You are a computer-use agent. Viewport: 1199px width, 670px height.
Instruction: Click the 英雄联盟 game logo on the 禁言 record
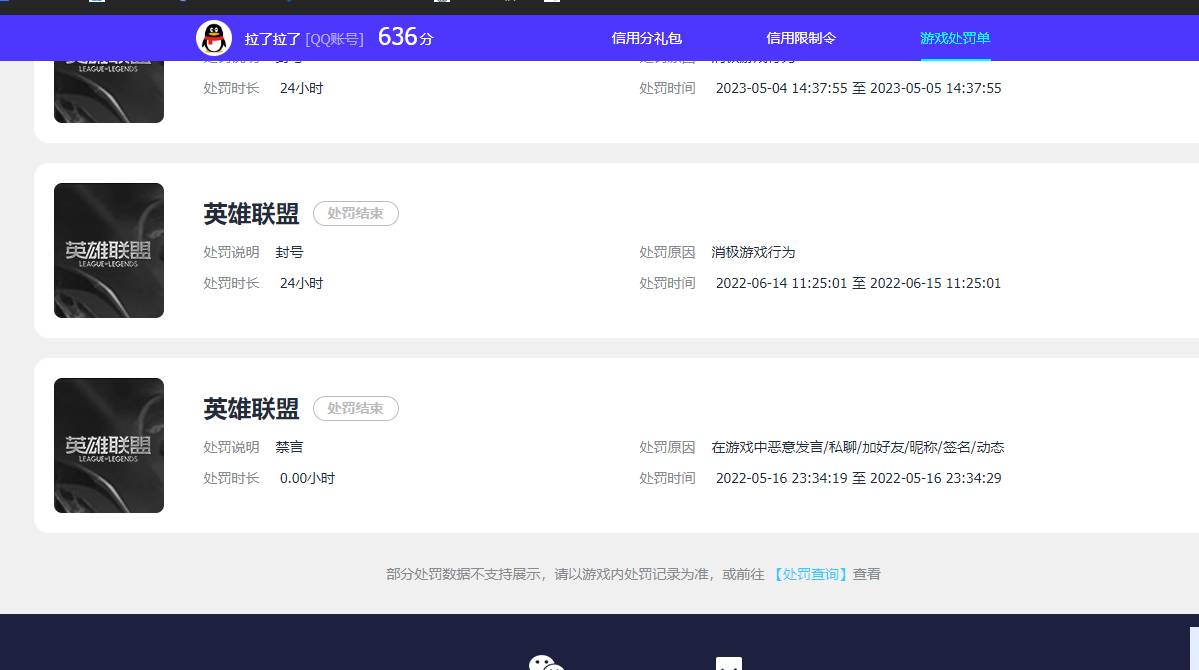[x=108, y=444]
